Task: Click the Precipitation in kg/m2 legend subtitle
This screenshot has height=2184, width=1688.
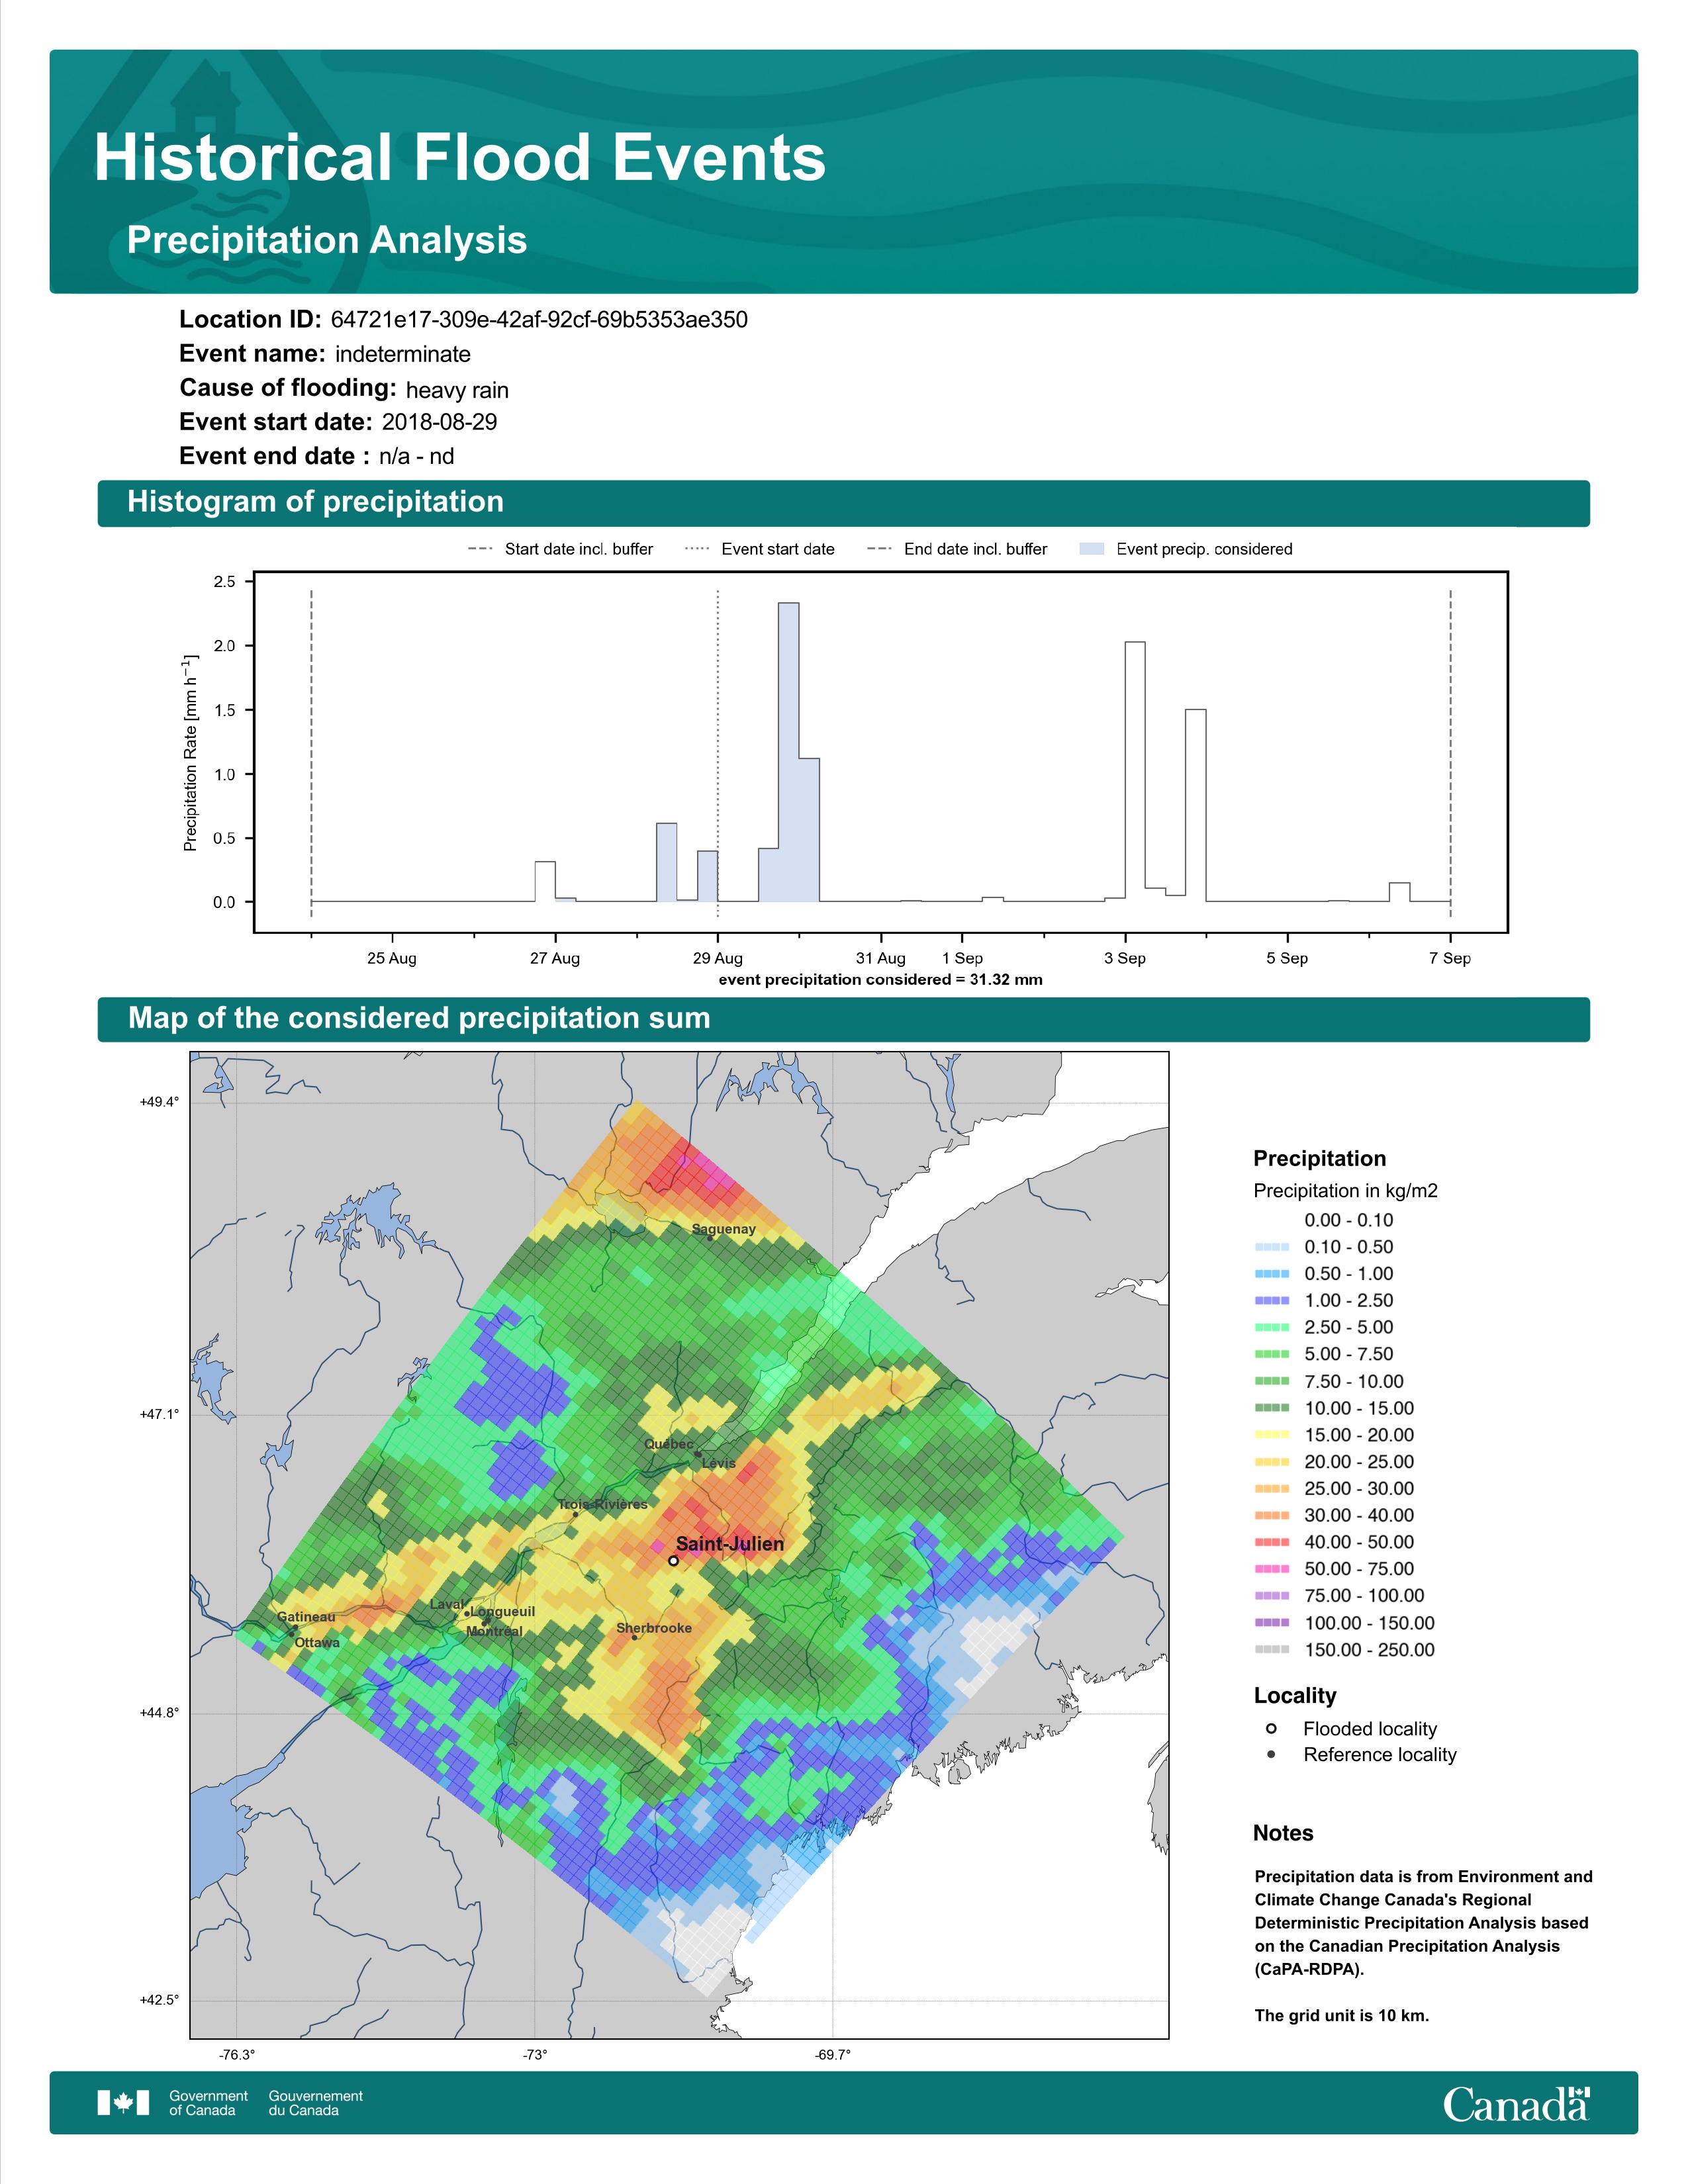Action: click(1345, 1190)
